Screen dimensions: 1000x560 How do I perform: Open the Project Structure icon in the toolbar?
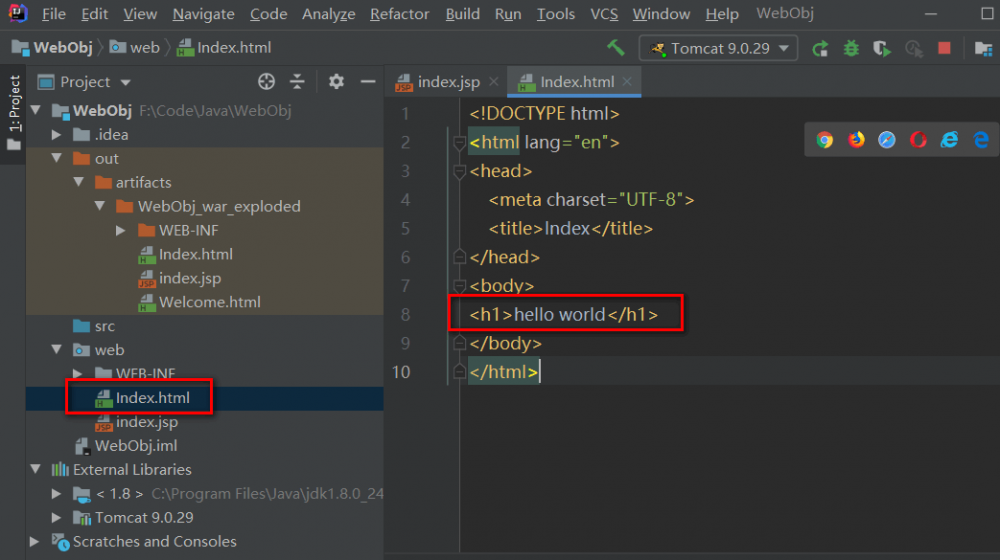(983, 48)
